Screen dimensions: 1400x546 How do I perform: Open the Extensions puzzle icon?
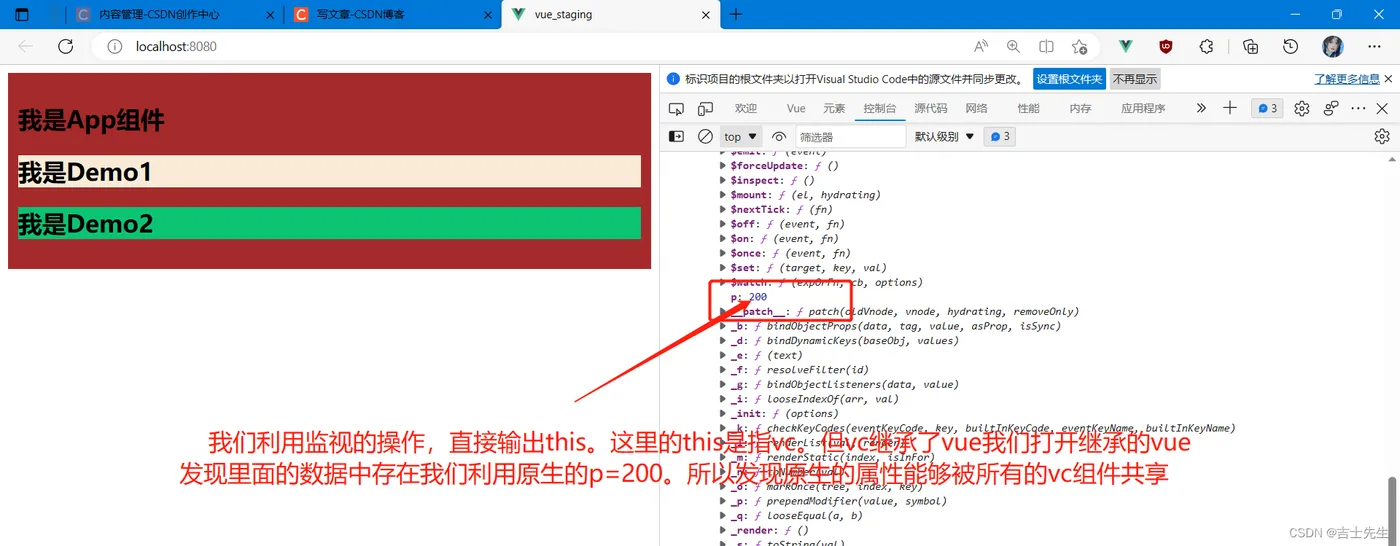tap(1206, 46)
